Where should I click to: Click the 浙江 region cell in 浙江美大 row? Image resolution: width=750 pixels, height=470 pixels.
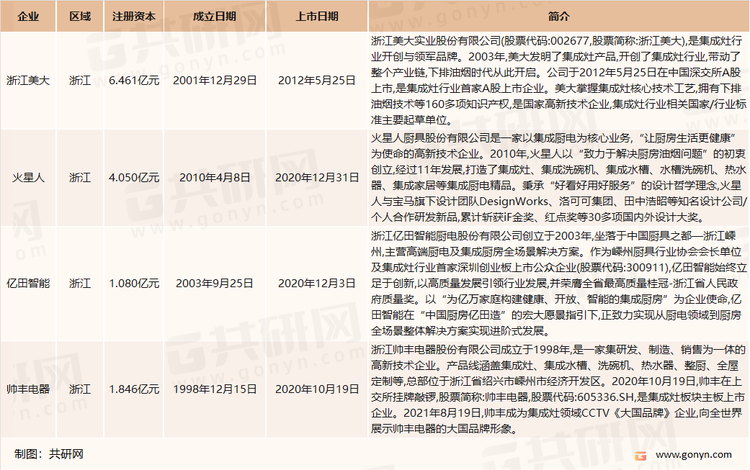tap(80, 80)
